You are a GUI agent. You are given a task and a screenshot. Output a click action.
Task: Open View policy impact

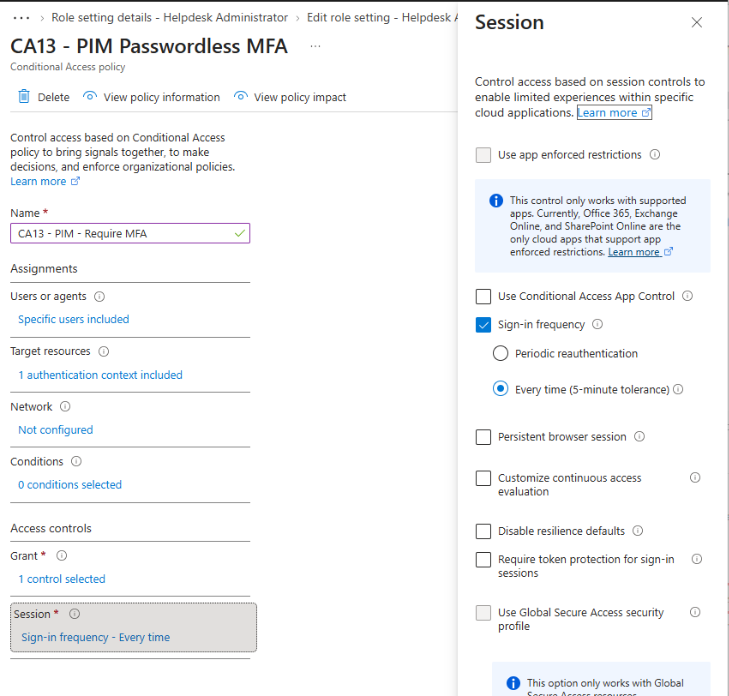[x=290, y=97]
